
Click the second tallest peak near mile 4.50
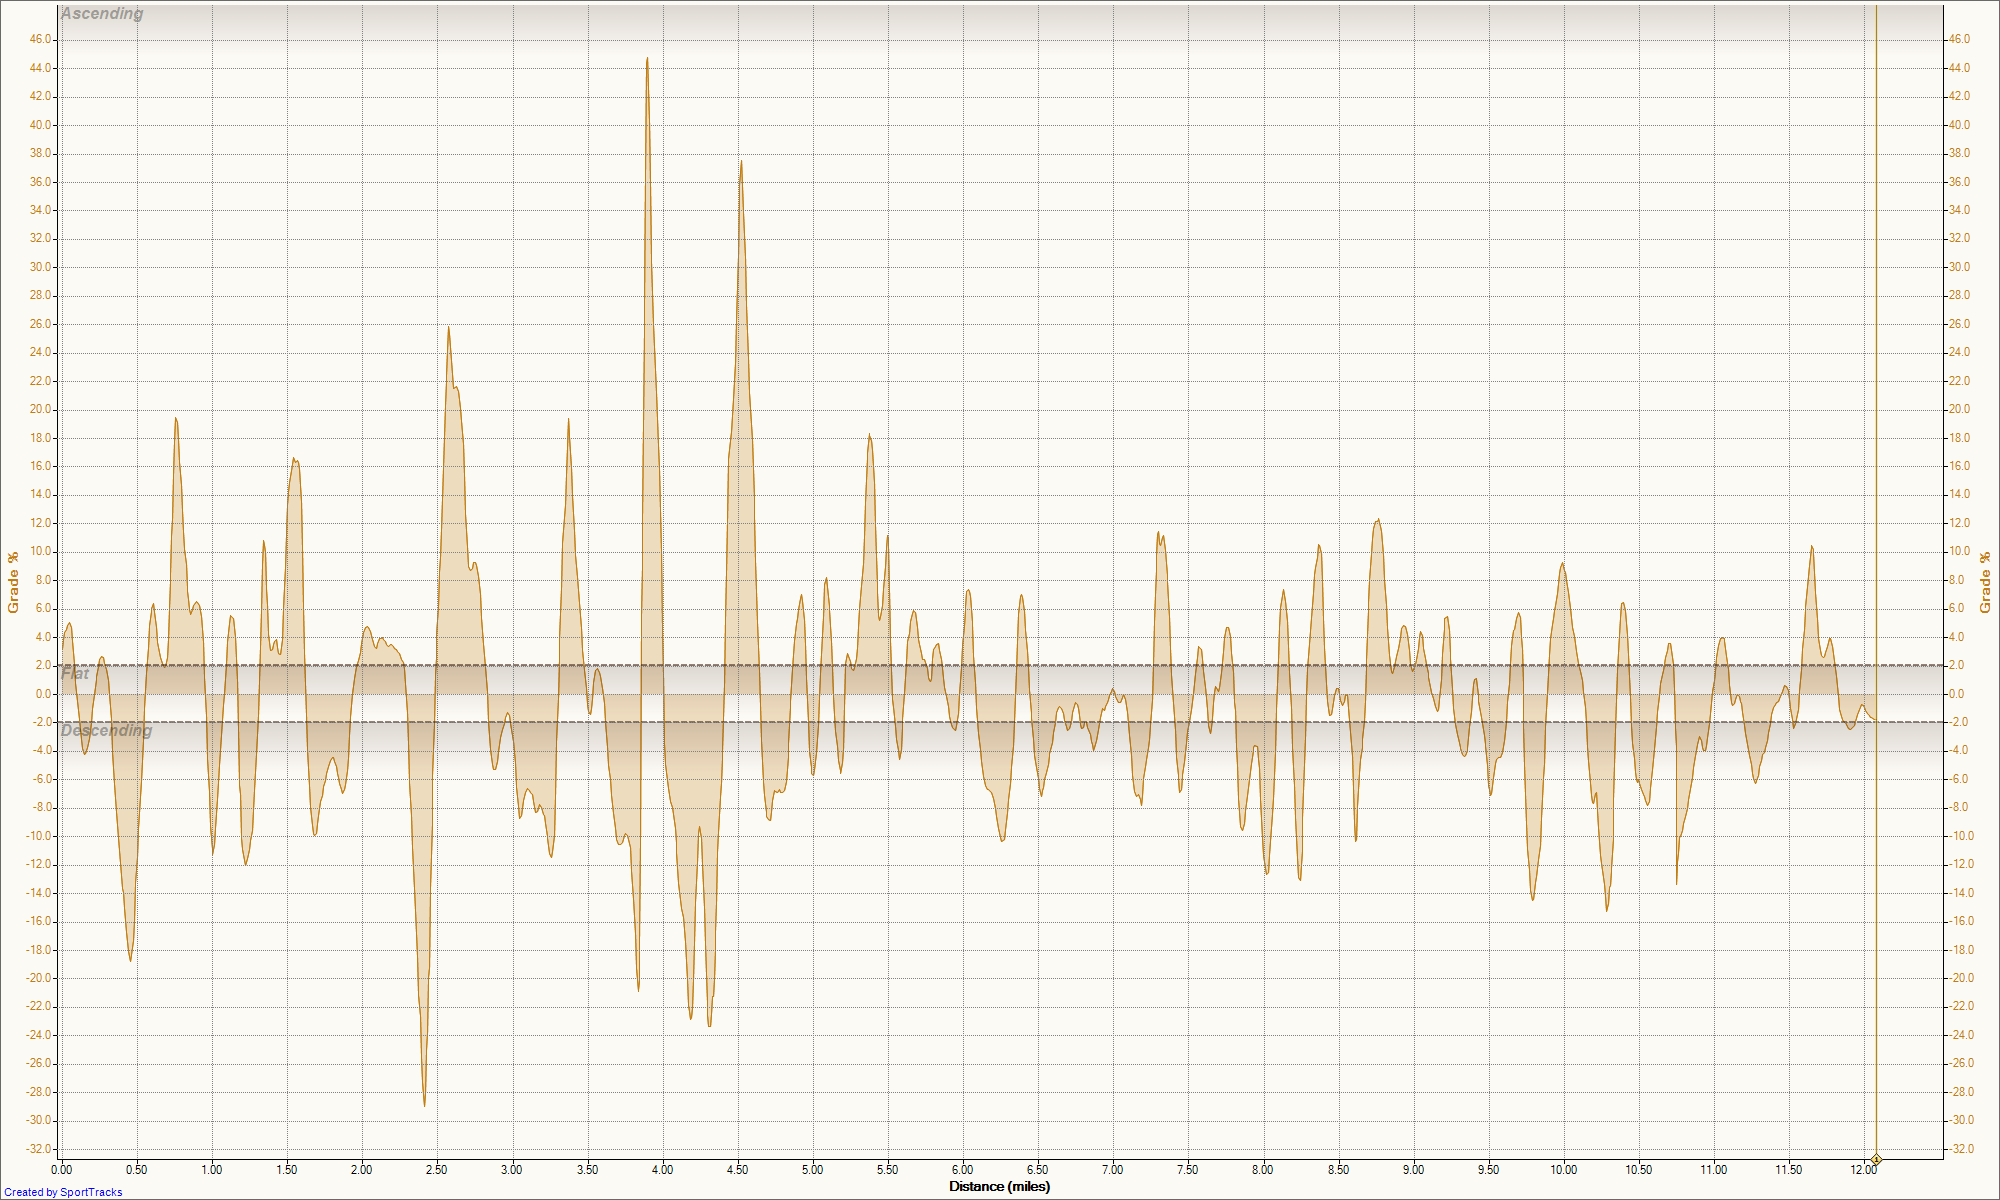[741, 163]
